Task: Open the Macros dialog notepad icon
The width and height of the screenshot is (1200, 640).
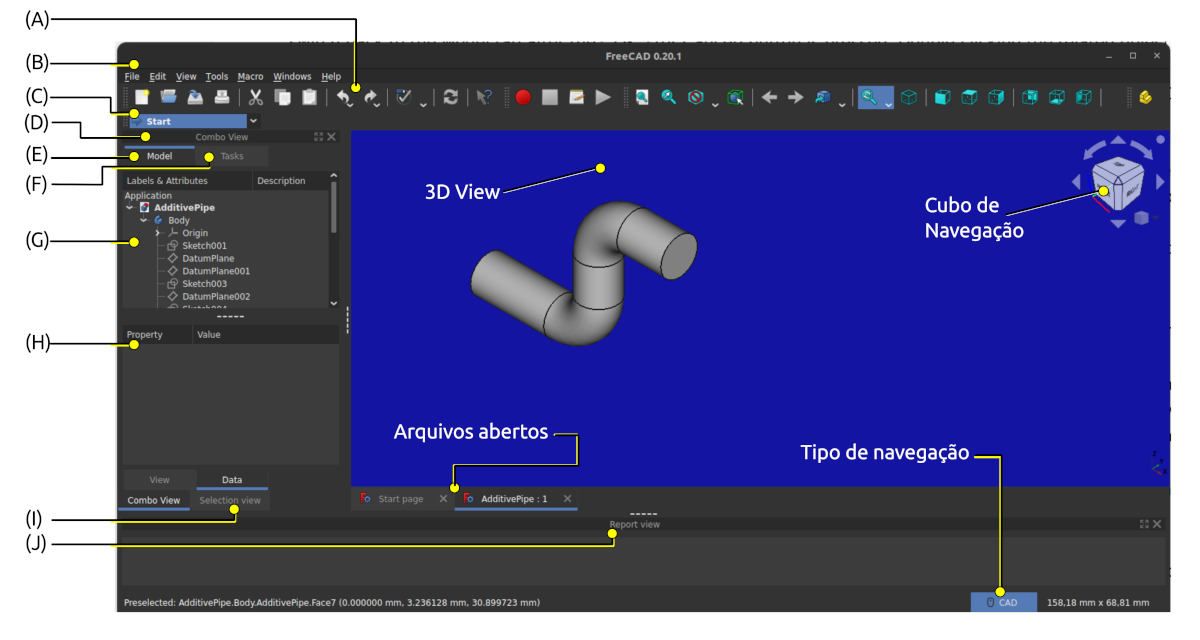Action: 577,97
